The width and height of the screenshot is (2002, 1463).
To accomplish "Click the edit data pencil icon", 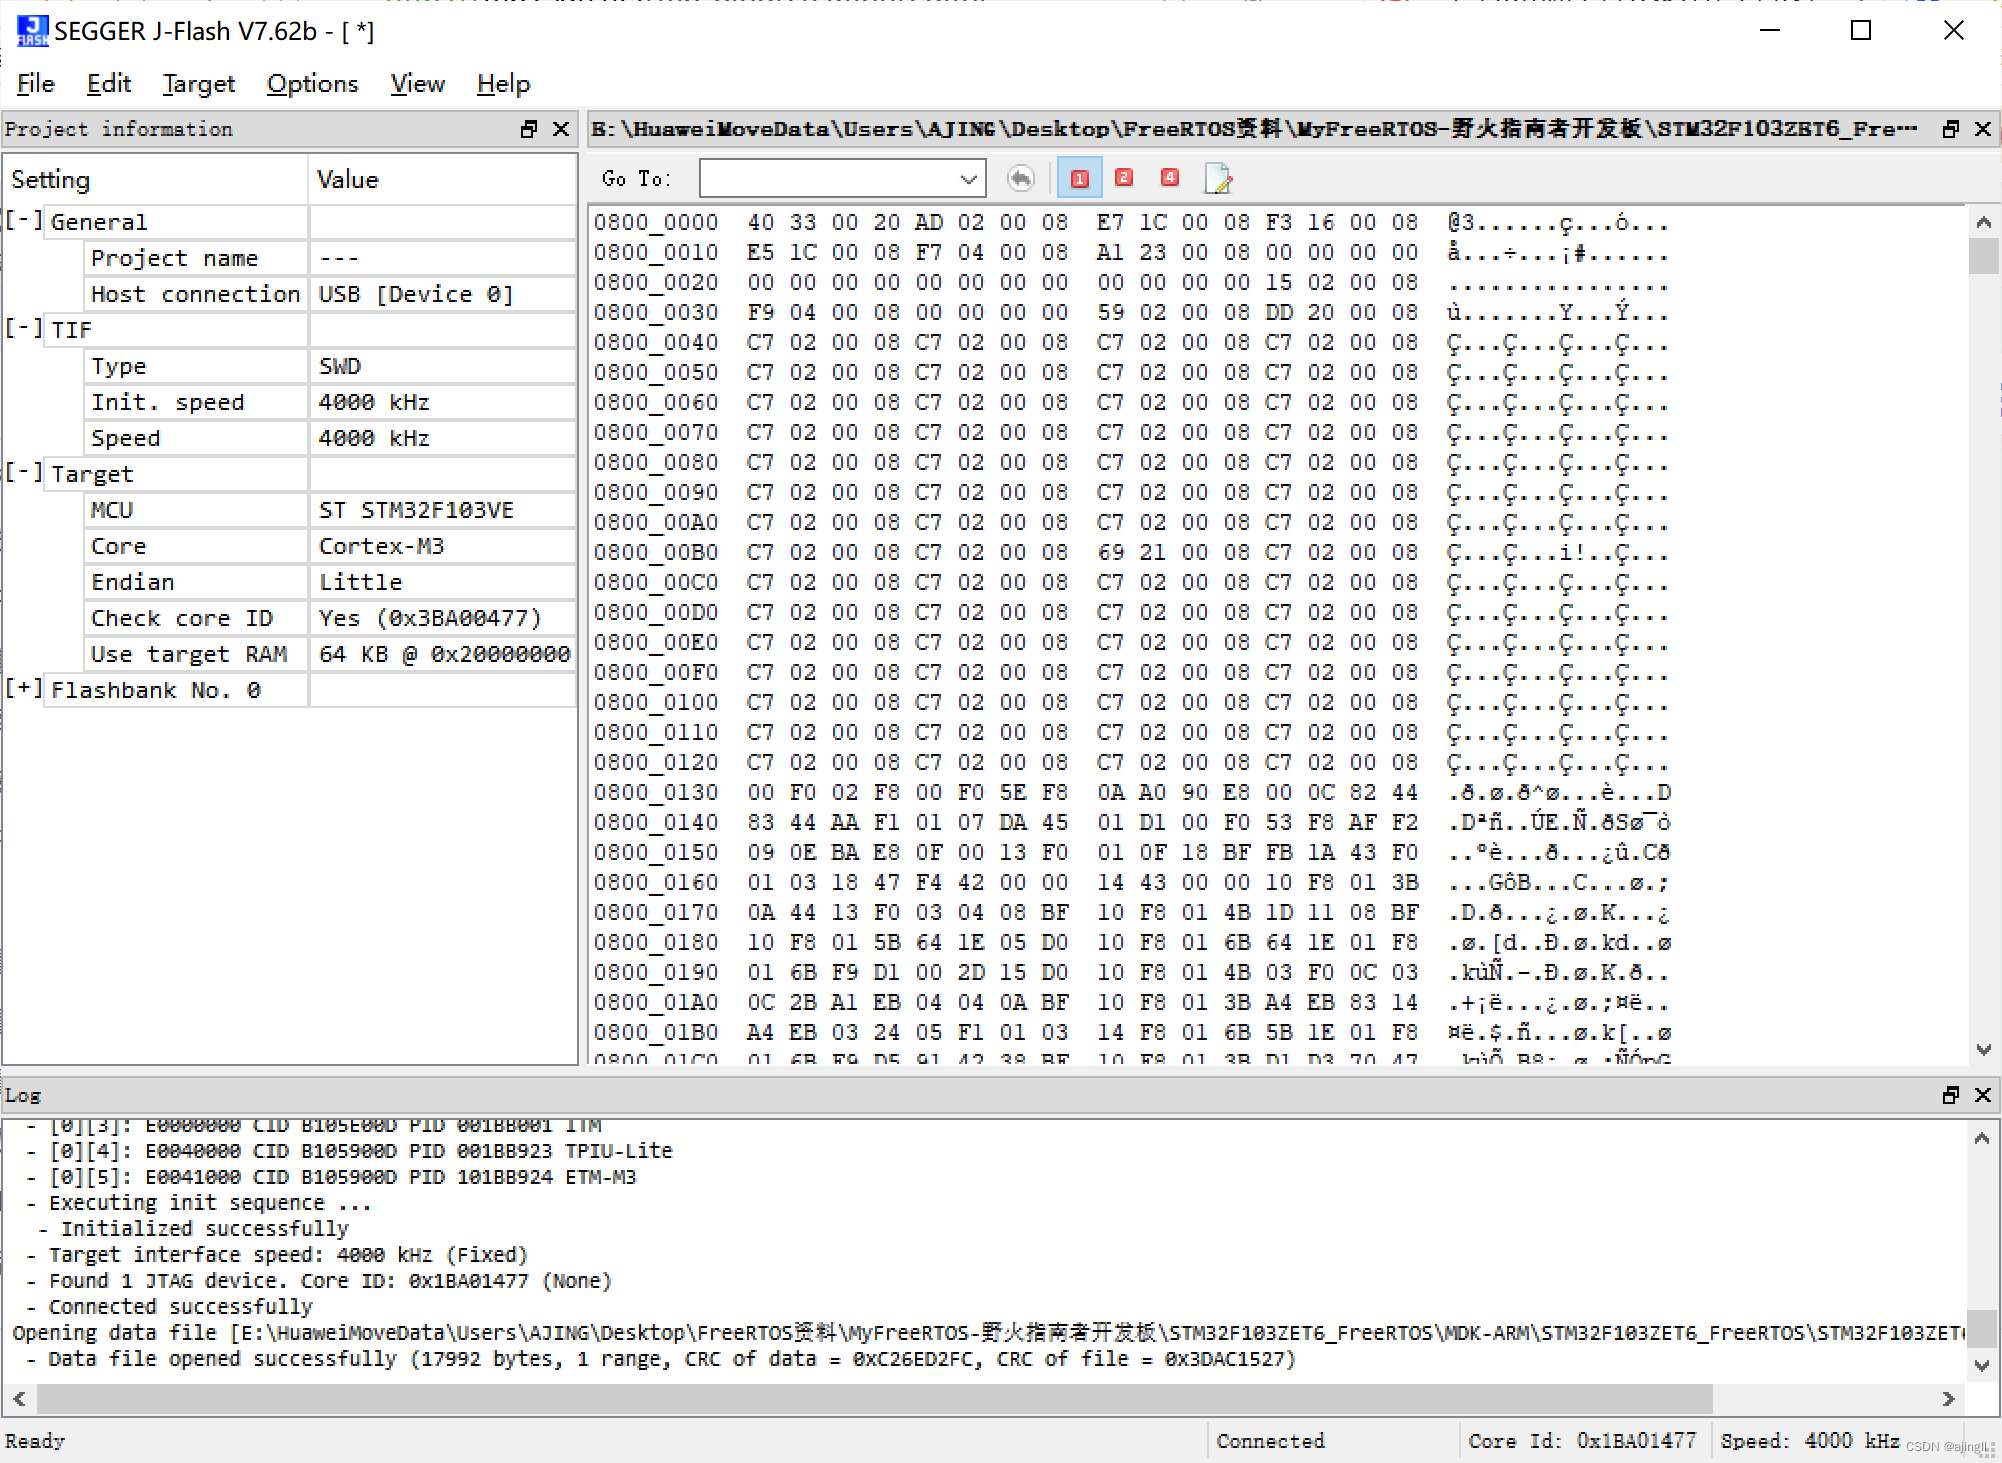I will click(1218, 177).
